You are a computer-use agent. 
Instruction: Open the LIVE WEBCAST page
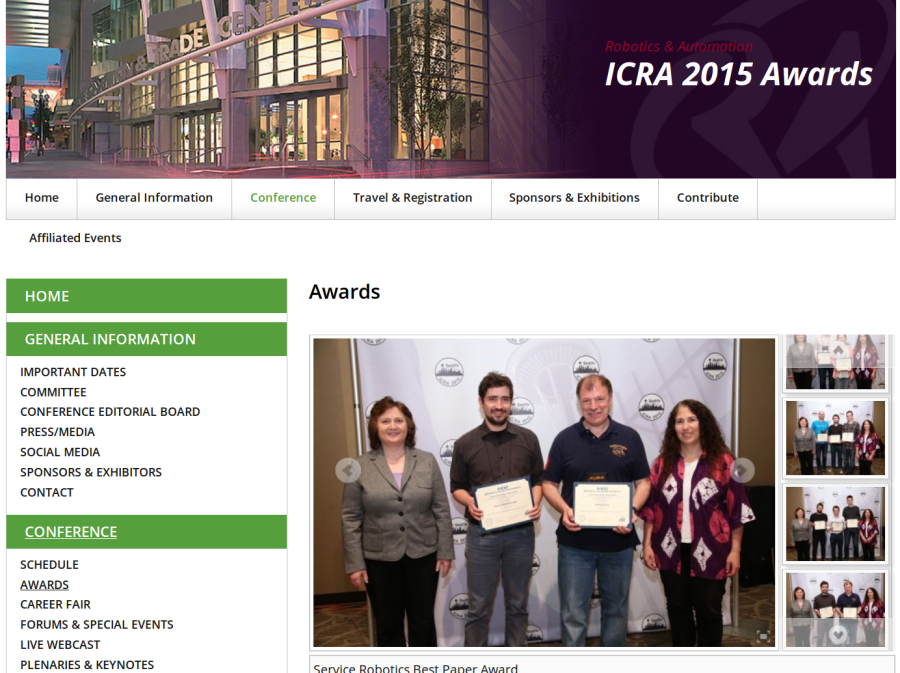60,644
